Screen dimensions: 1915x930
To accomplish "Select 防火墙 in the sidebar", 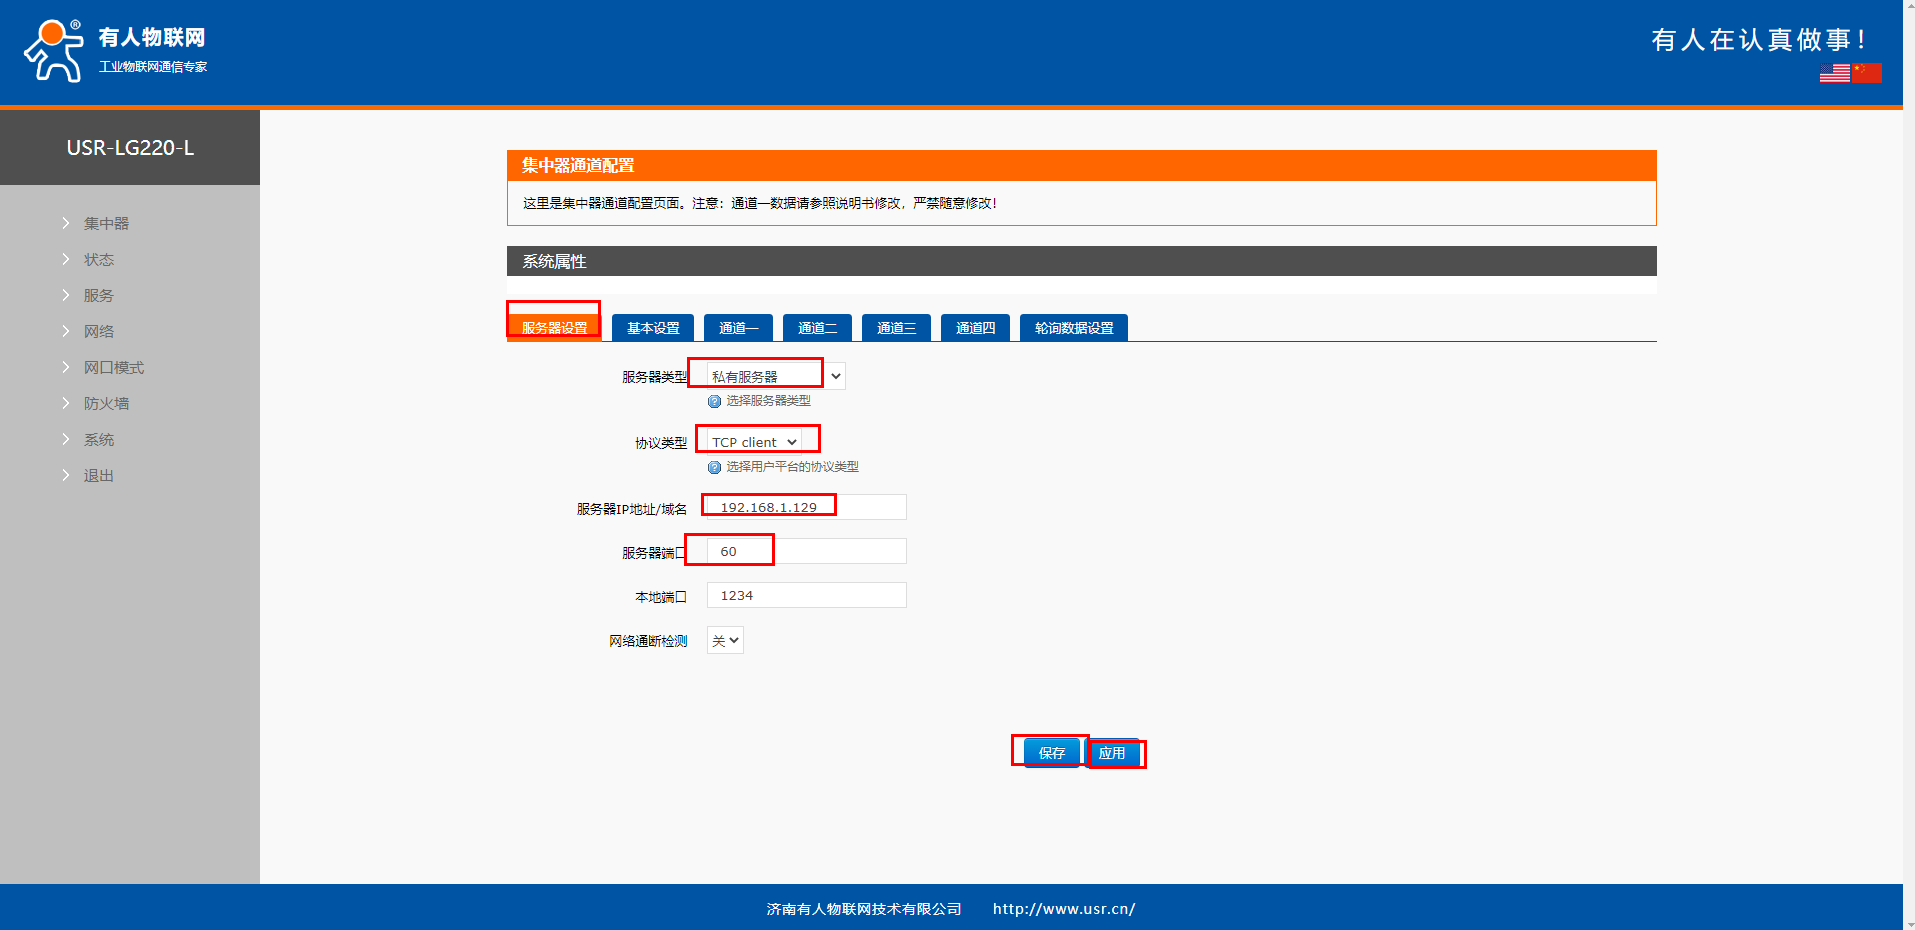I will (x=106, y=403).
